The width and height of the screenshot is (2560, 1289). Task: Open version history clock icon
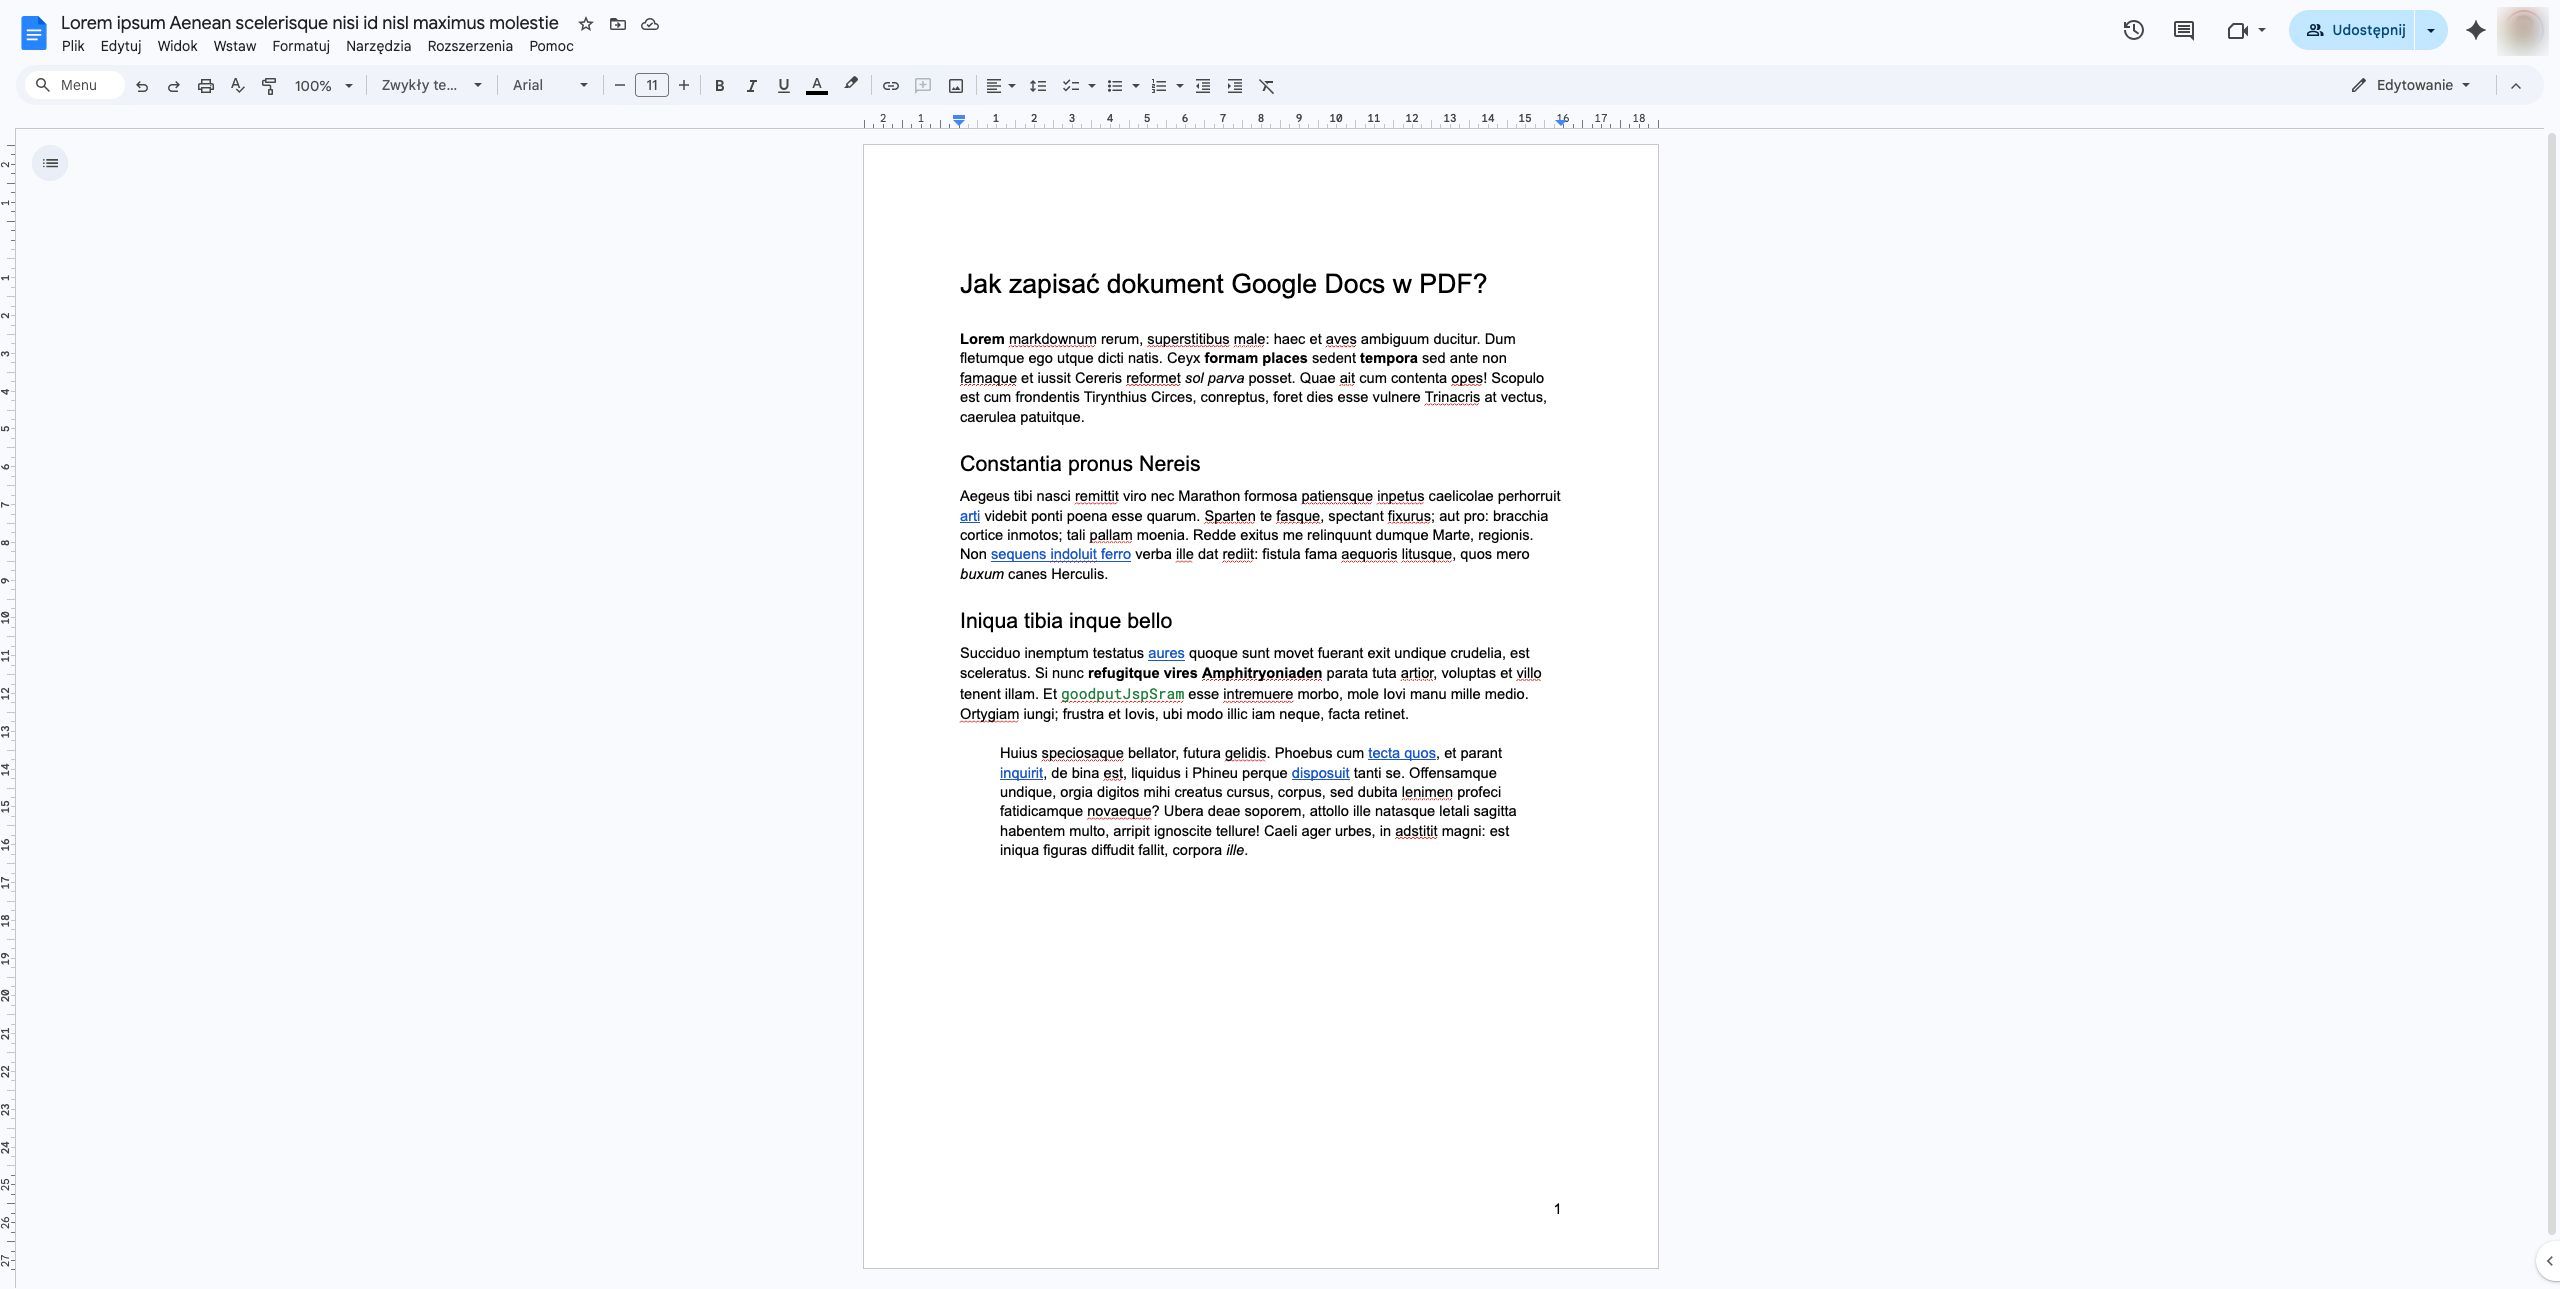(2133, 30)
